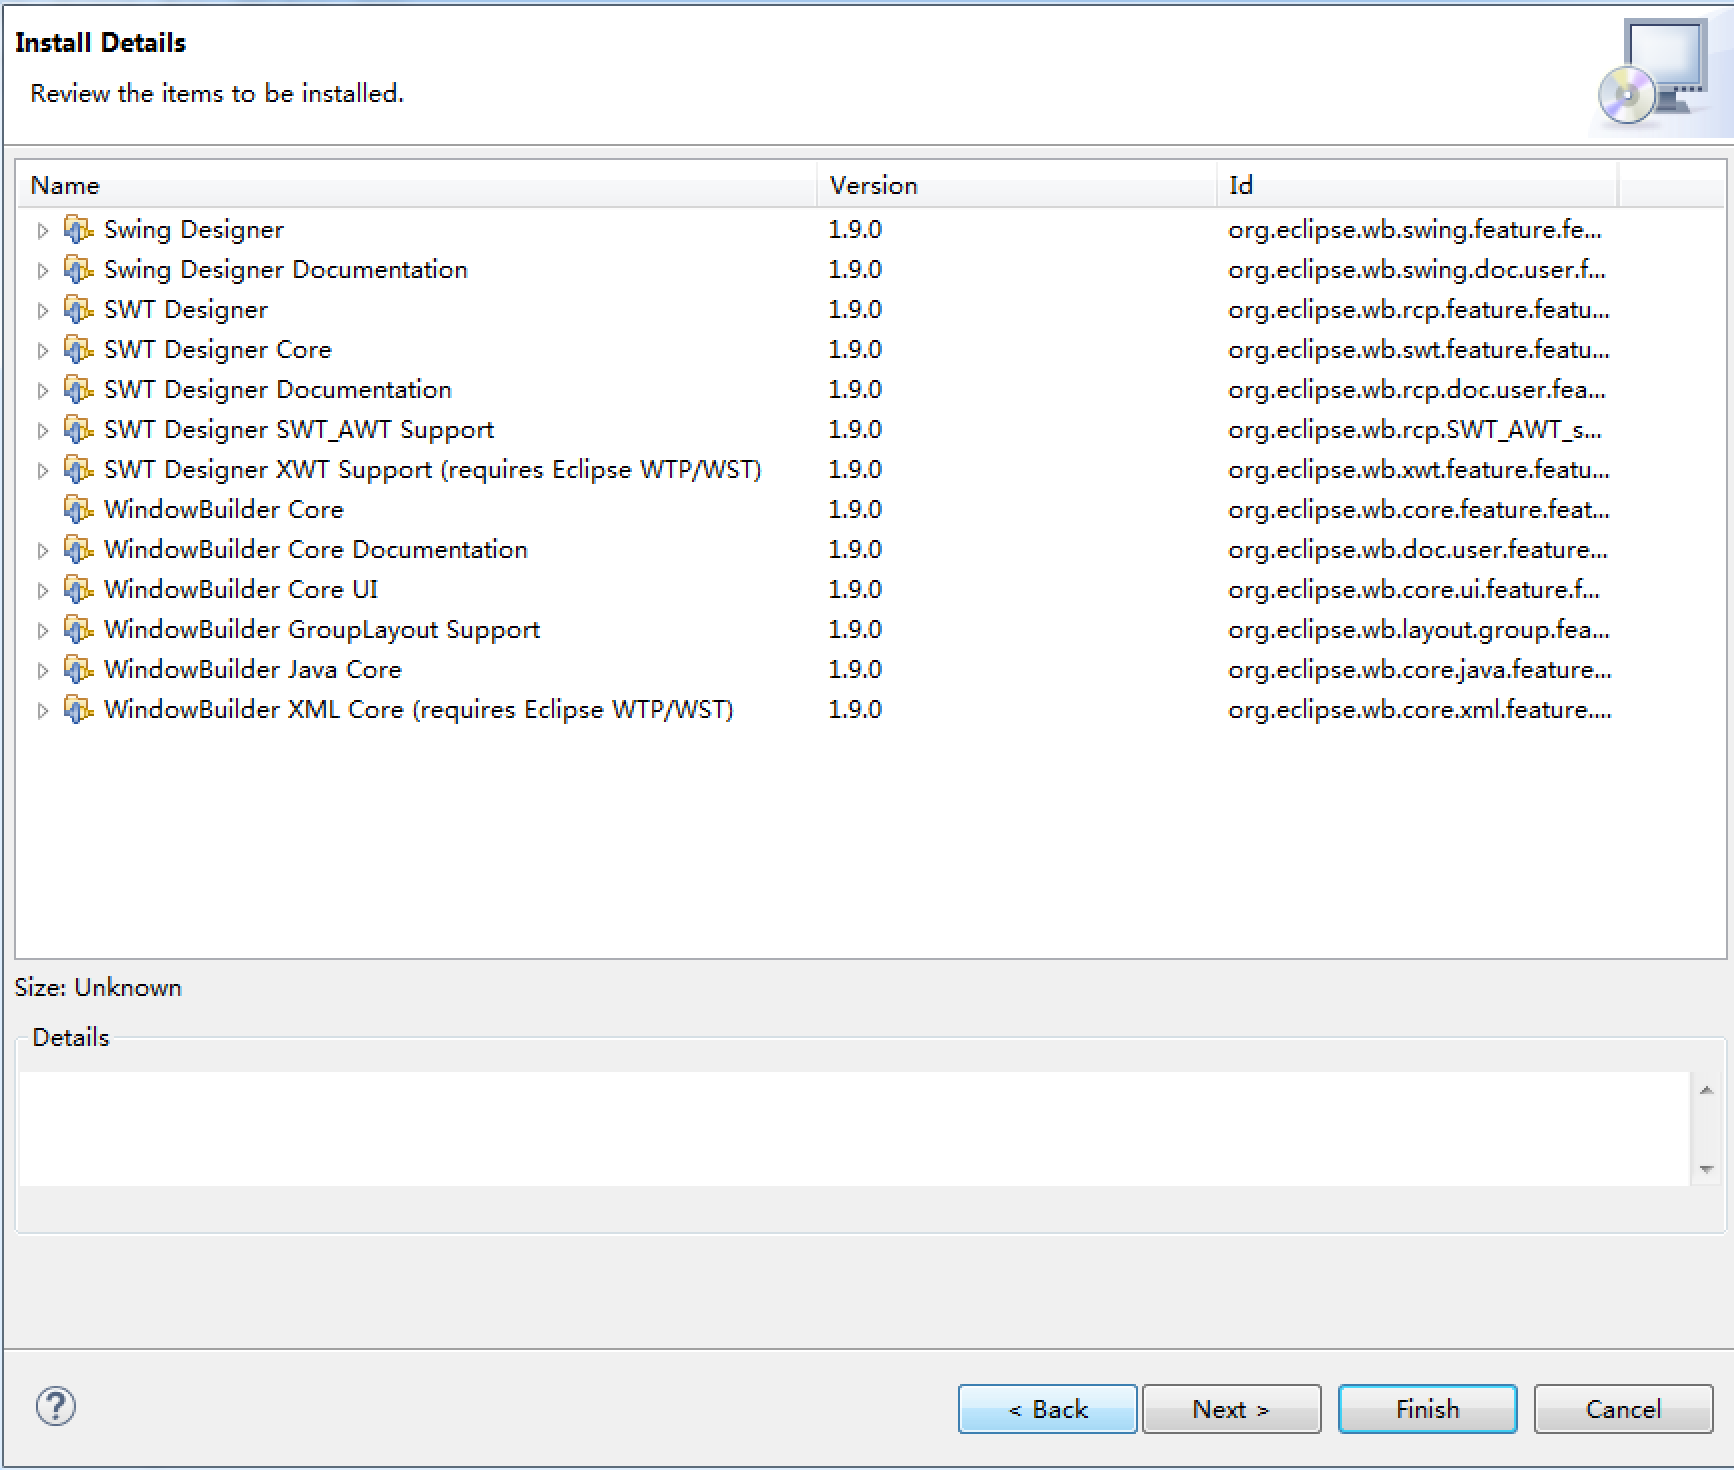Click the org.eclipse.wb.swing.feature.fe... Id cell
Viewport: 1734px width, 1470px height.
click(x=1415, y=230)
